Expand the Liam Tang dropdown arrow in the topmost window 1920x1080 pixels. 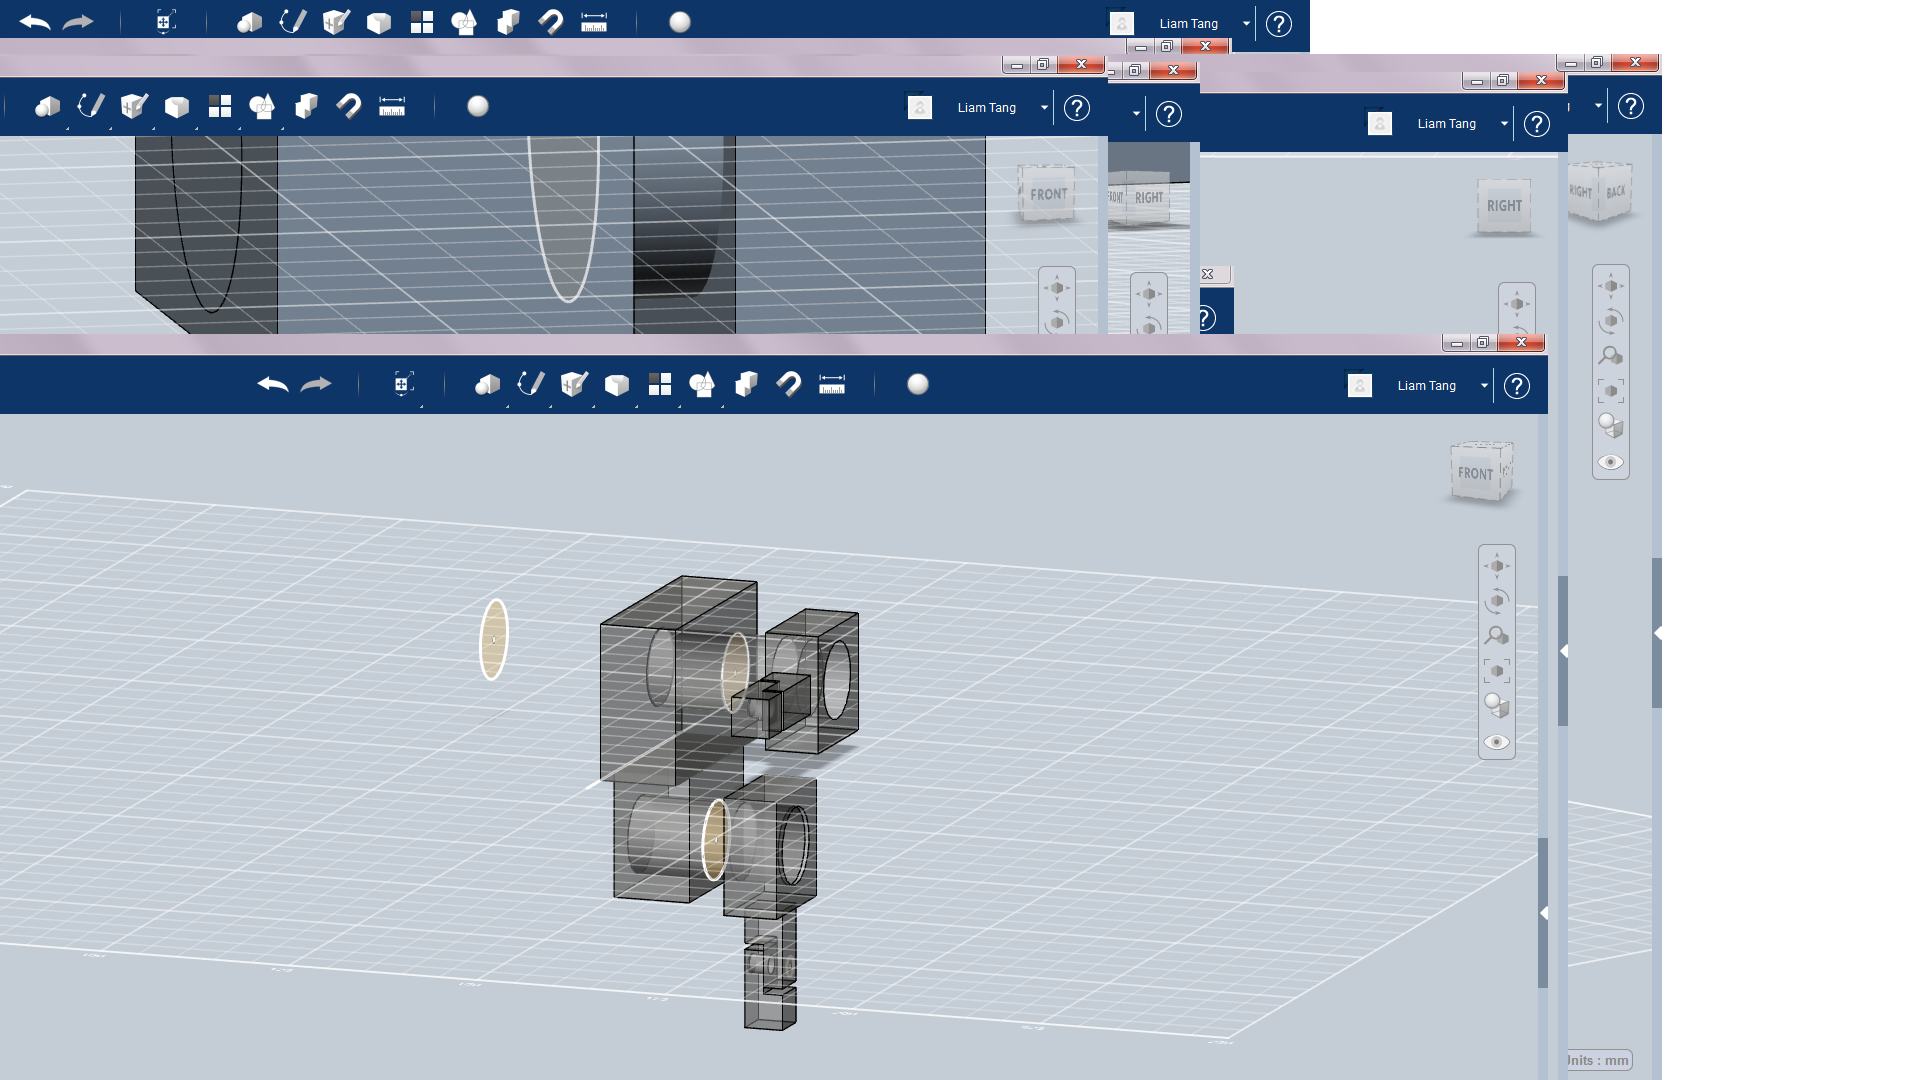(1246, 24)
